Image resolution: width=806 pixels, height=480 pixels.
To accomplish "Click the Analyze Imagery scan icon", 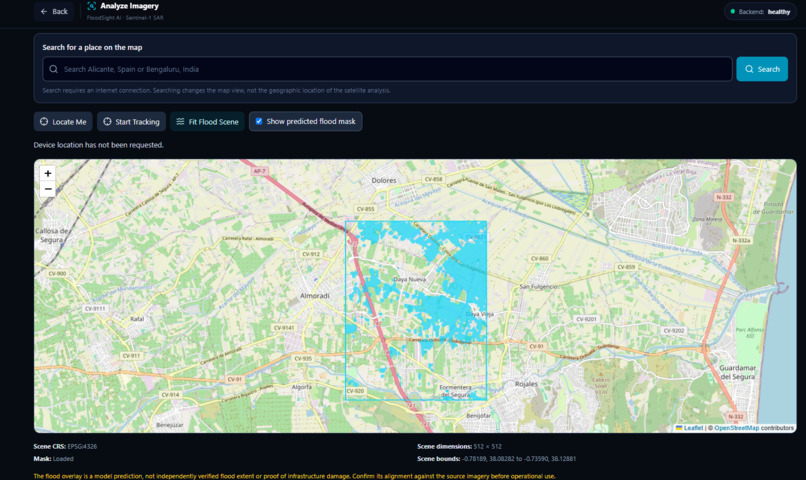I will (91, 6).
